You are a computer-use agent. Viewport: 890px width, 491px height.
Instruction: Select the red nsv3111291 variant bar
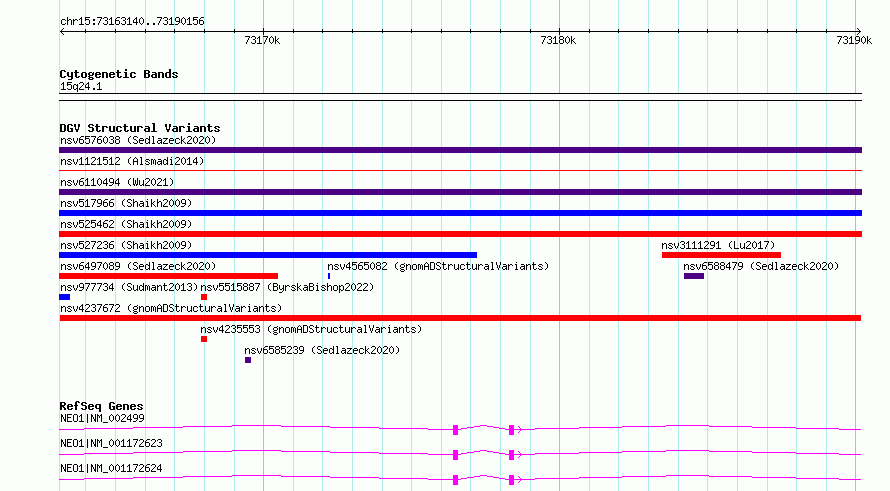721,255
